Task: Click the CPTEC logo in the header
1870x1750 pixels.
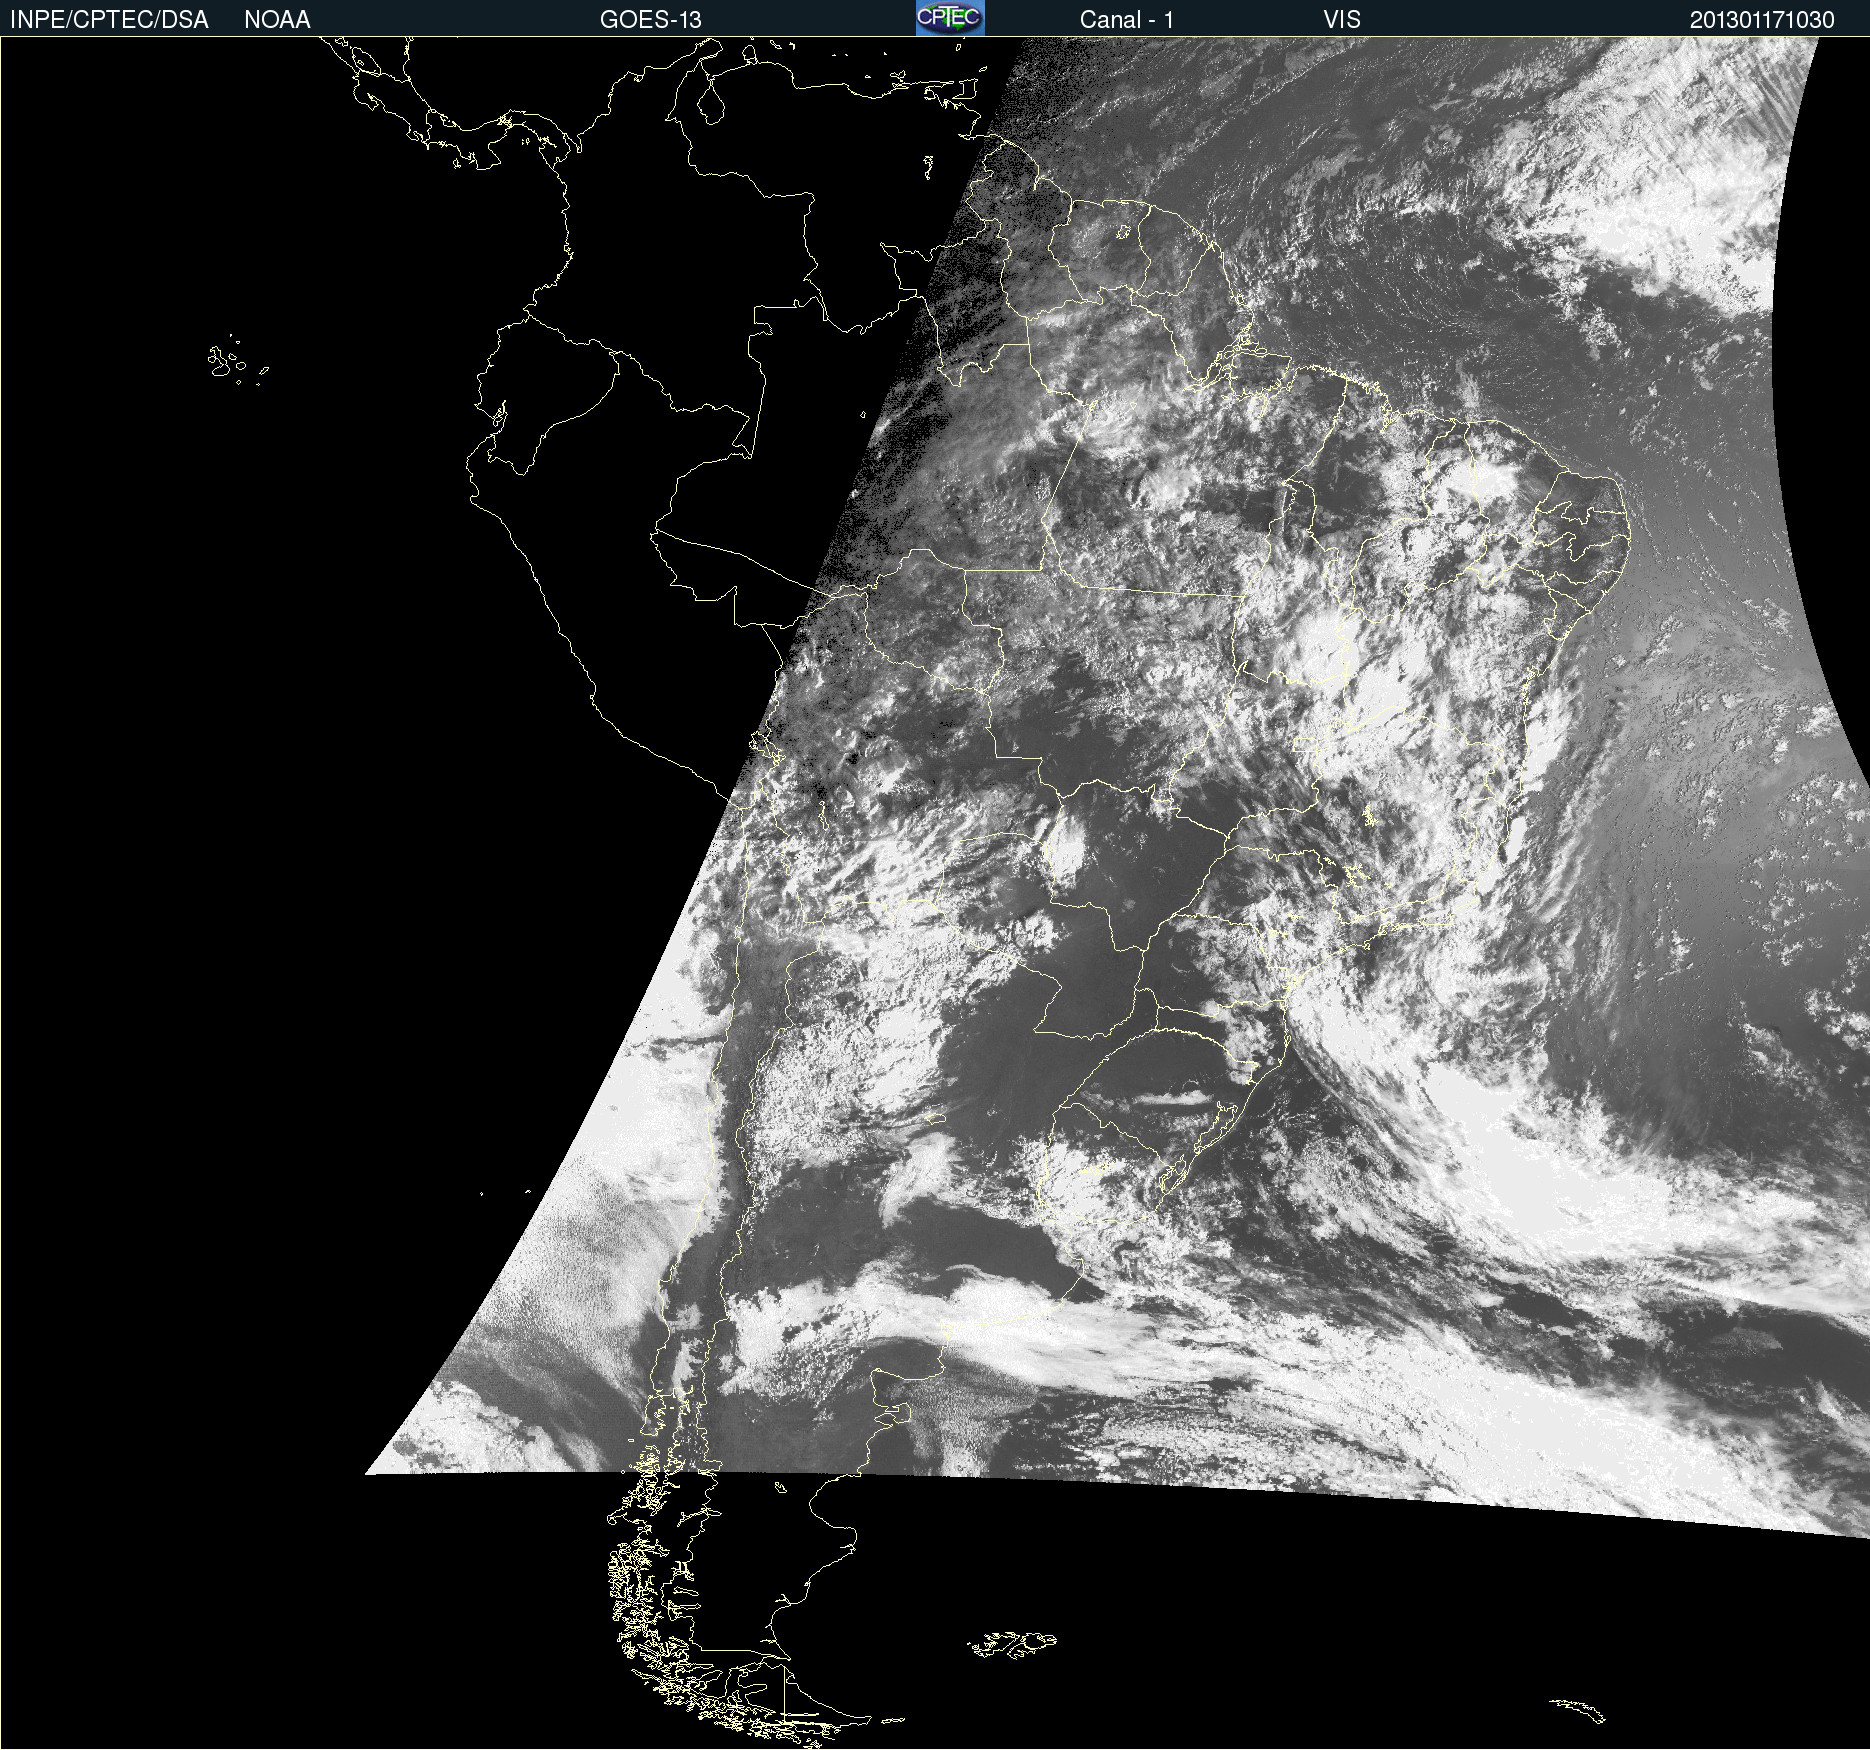Action: (x=950, y=18)
